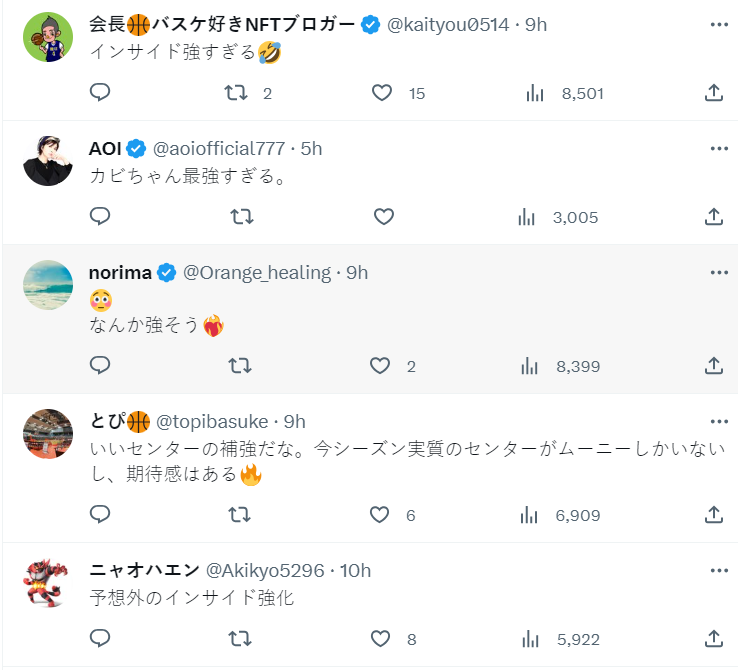
Task: Share the Akikyo5296 tweet
Action: [714, 638]
